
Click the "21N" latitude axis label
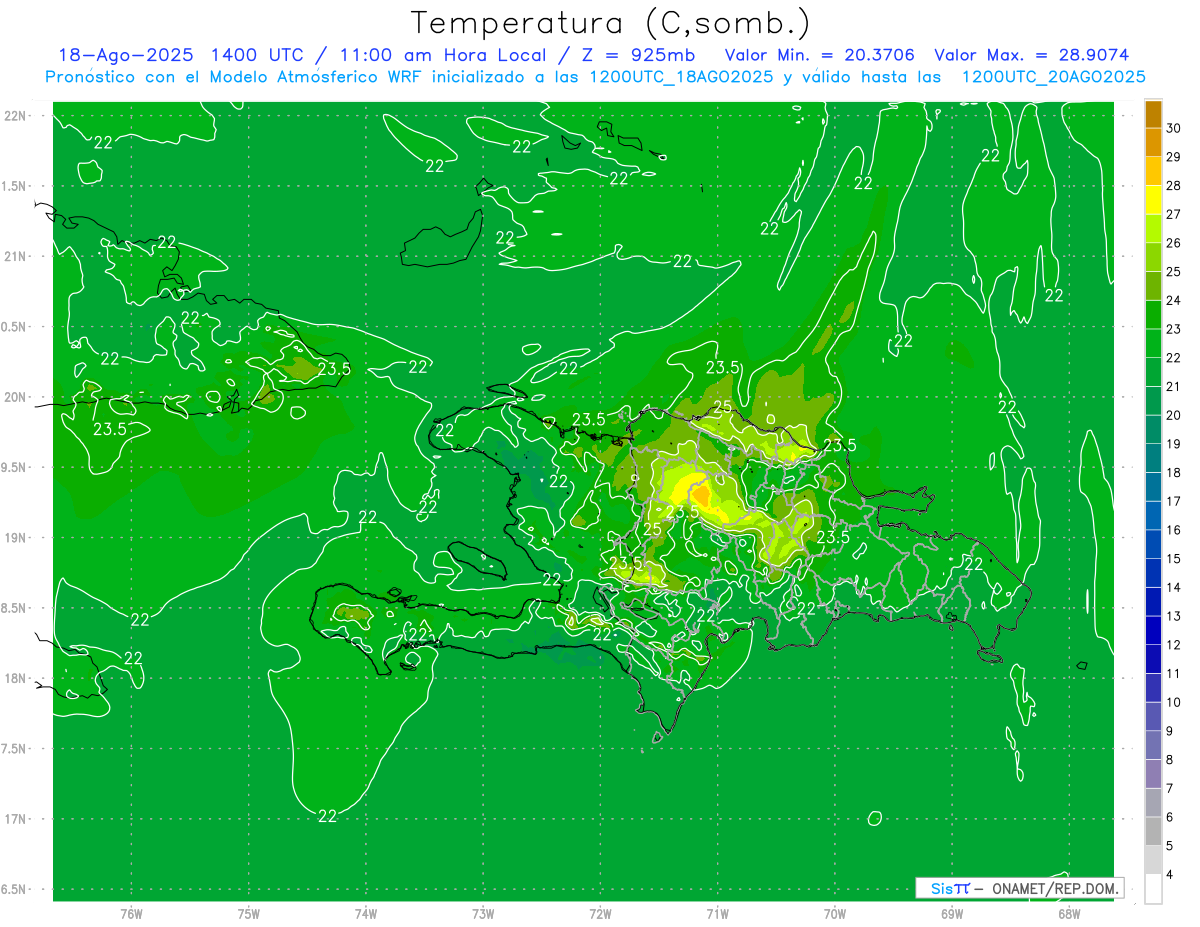(x=16, y=256)
